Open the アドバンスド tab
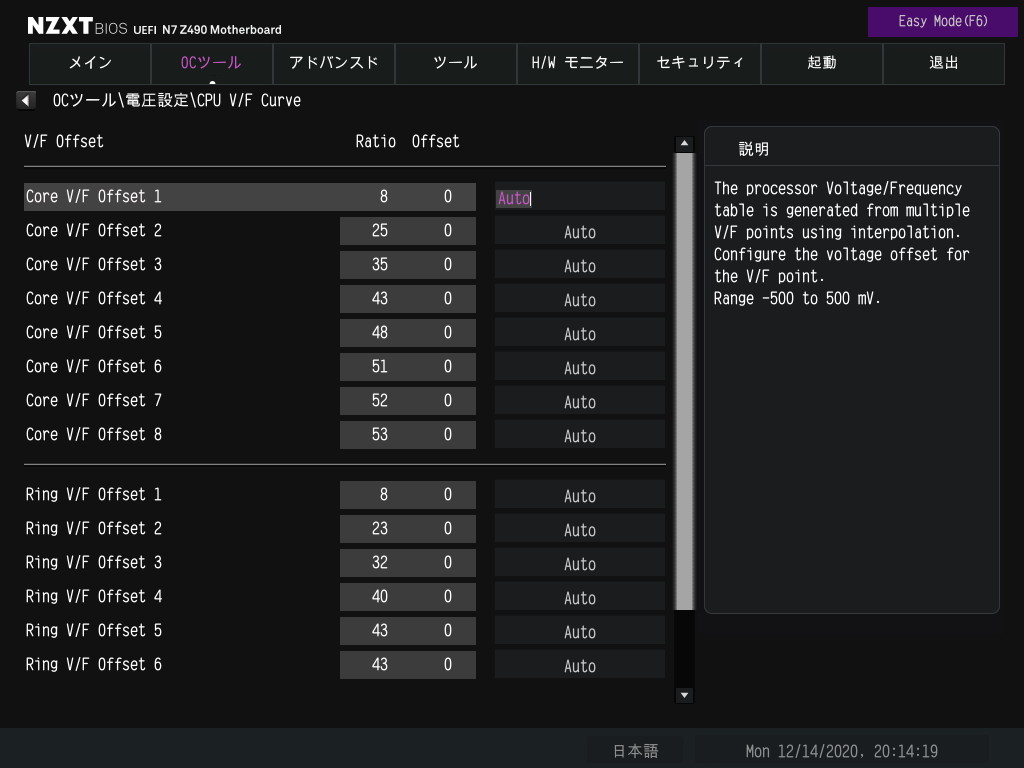 (x=334, y=63)
